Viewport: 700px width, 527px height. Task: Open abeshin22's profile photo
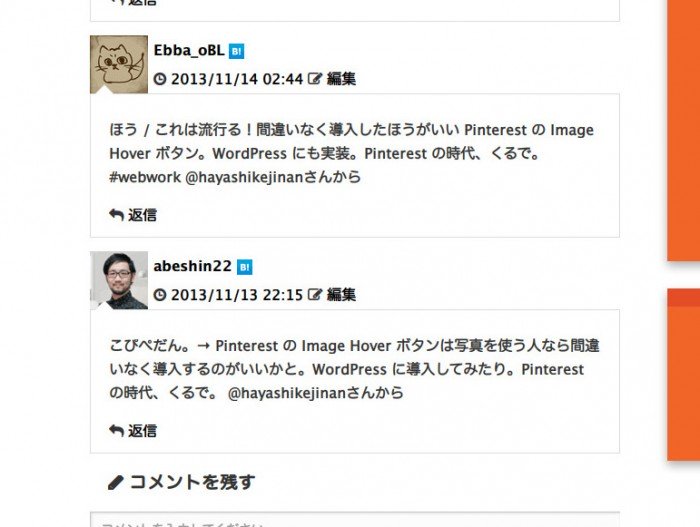tap(119, 280)
